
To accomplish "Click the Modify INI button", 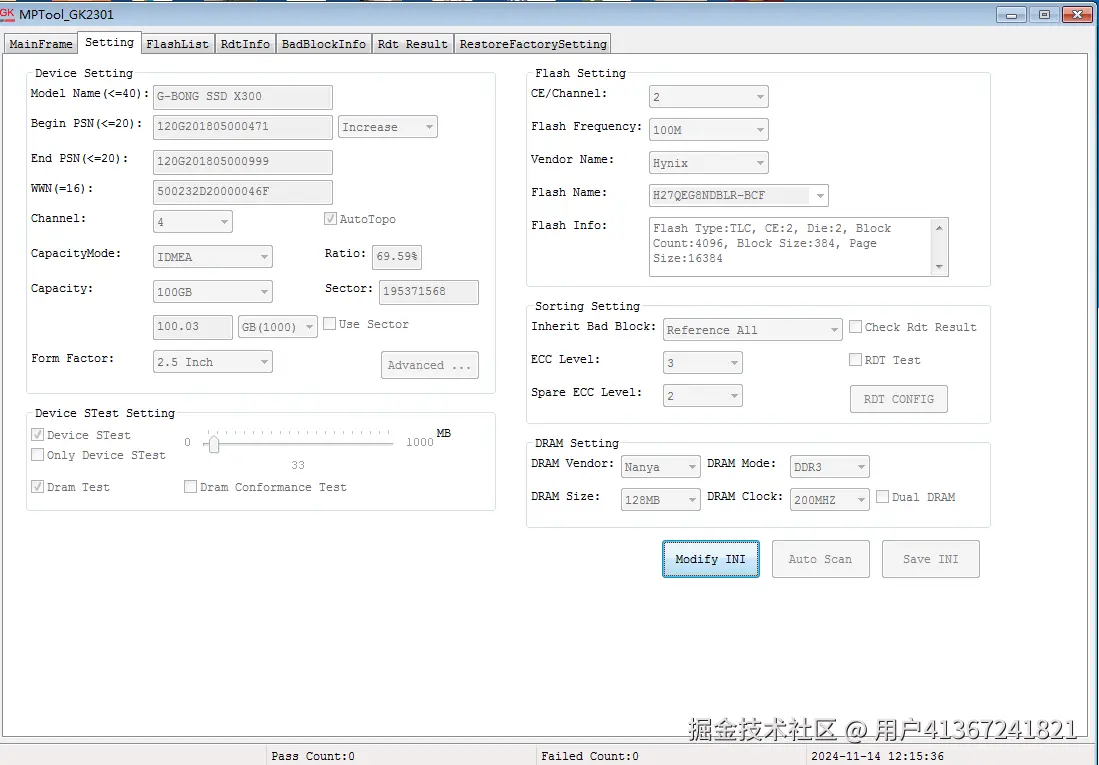I will [711, 559].
